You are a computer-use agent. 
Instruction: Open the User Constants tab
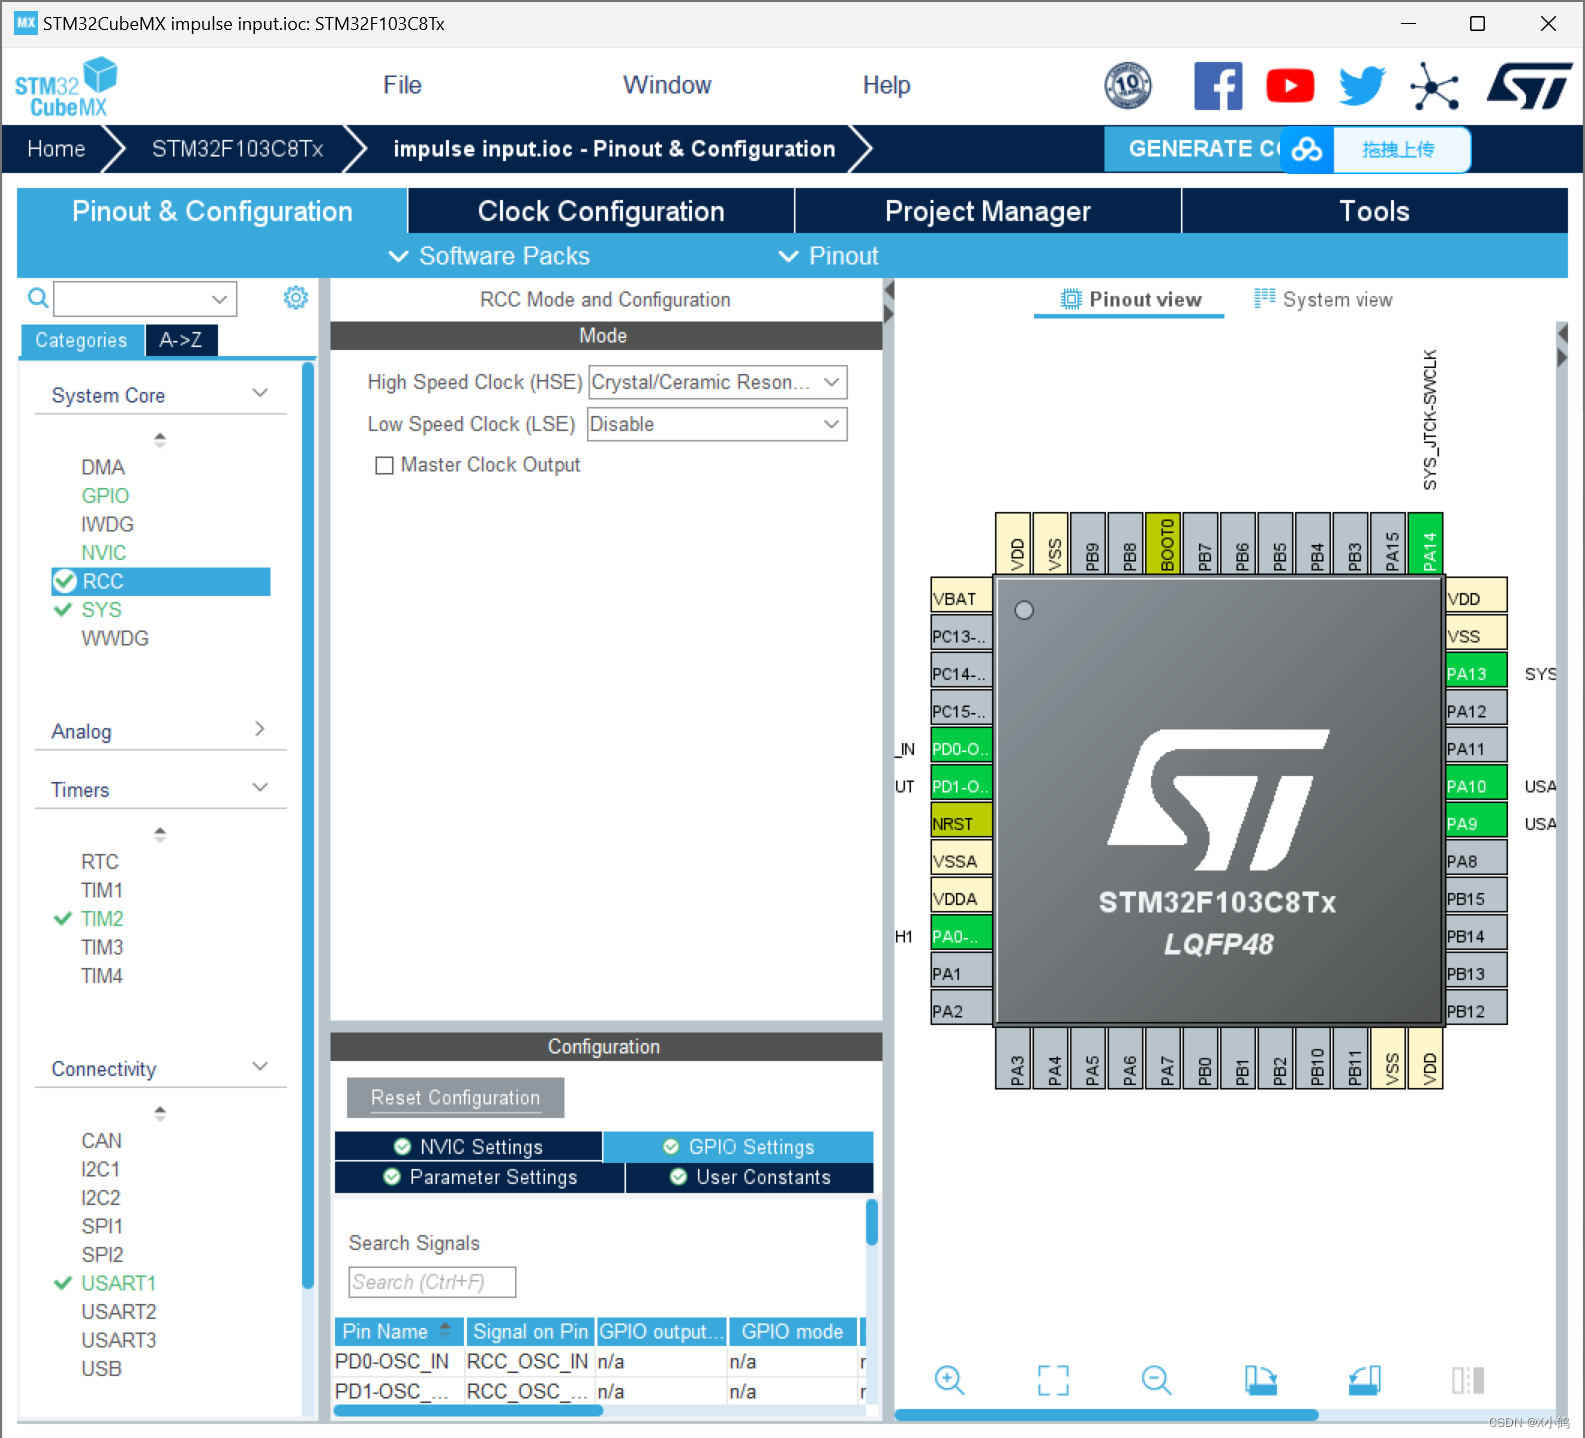[x=750, y=1177]
